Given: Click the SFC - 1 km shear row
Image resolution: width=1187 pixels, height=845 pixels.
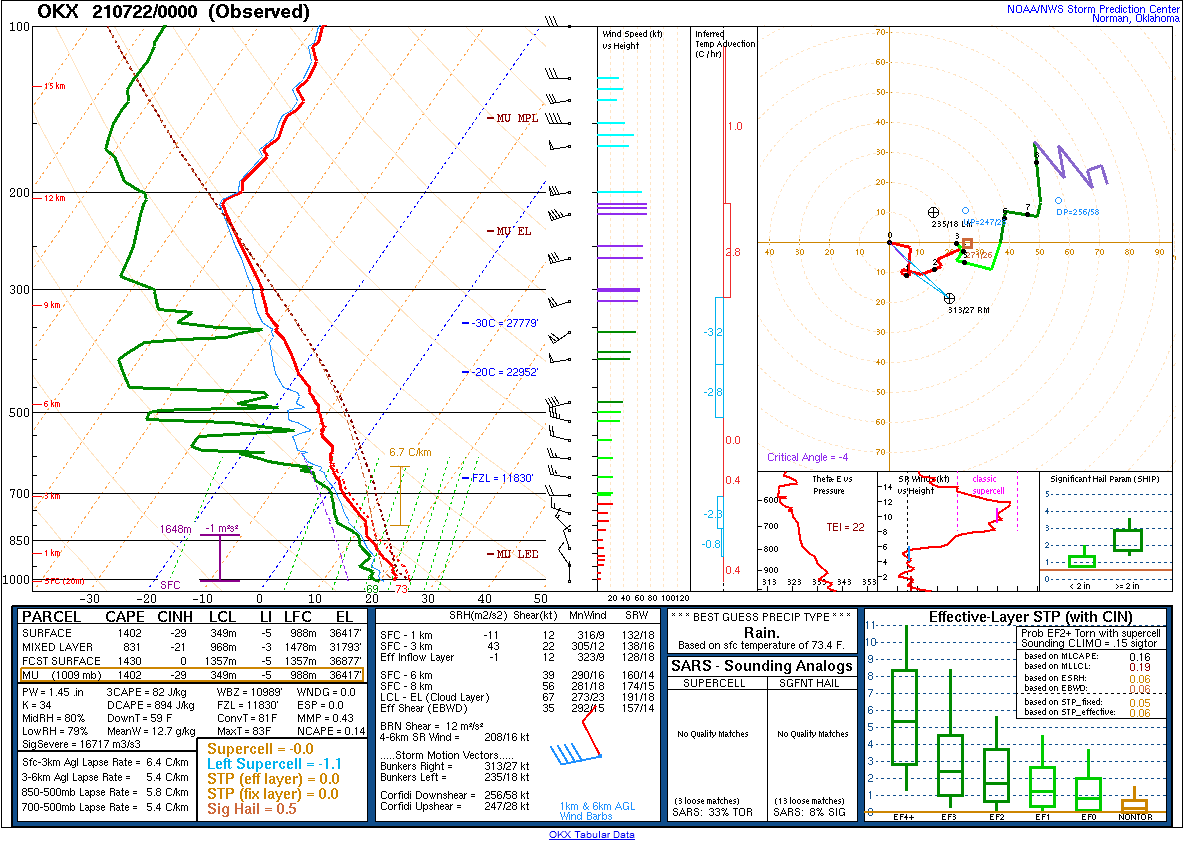Looking at the screenshot, I should coord(517,635).
